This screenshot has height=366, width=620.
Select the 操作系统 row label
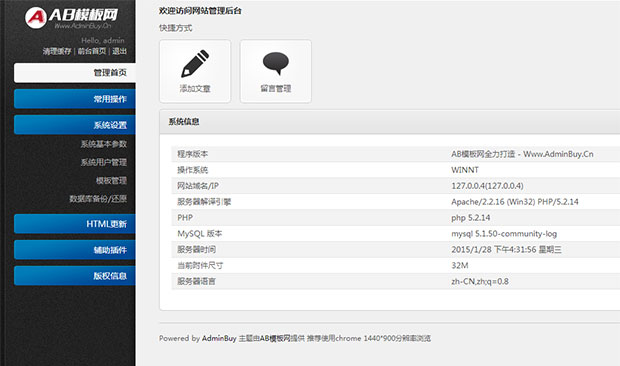(x=192, y=170)
